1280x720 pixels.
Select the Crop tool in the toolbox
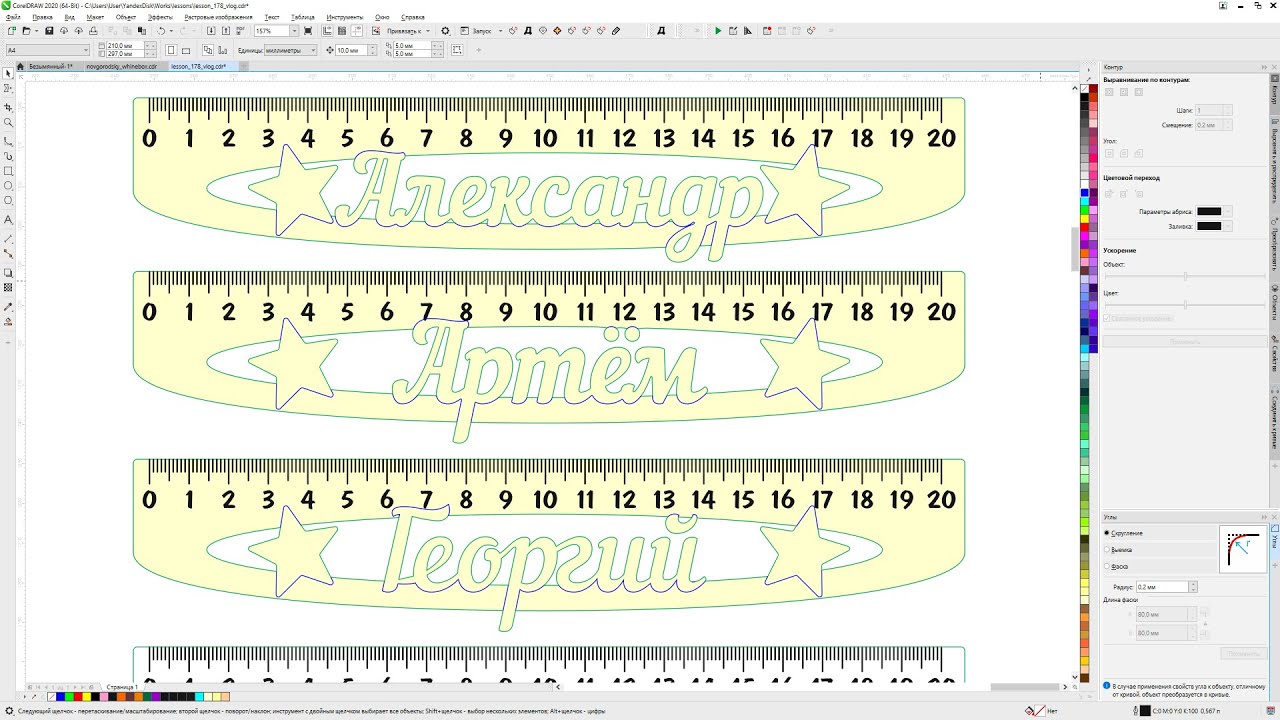pos(8,106)
